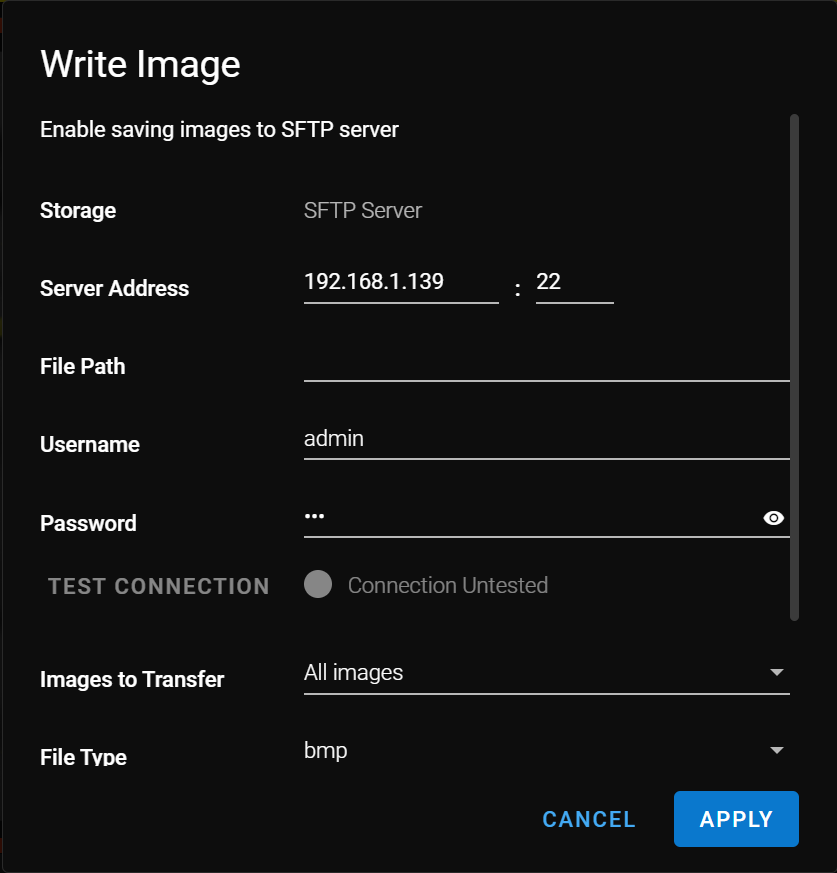Screen dimensions: 837x873
Task: Click the 'bmp' file type value
Action: 326,751
